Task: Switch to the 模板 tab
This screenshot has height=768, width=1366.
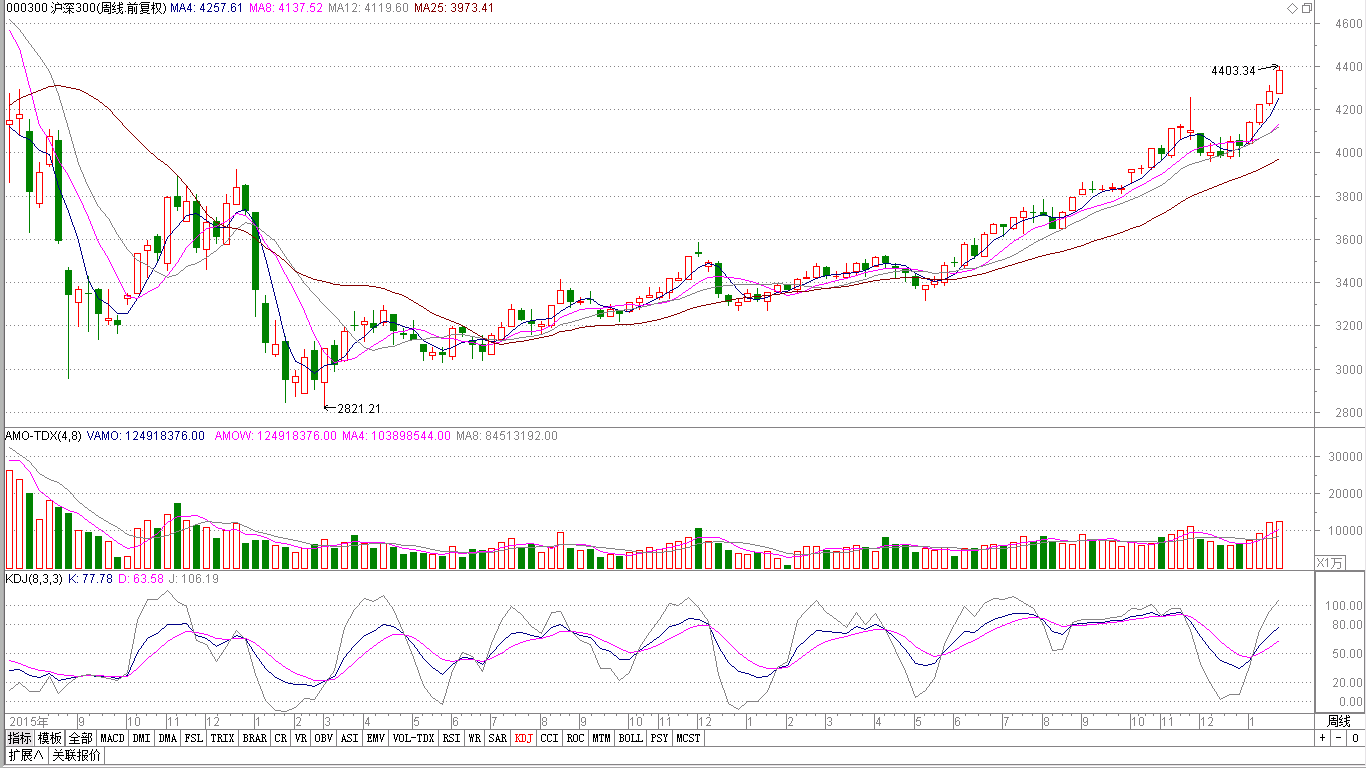Action: pos(50,738)
